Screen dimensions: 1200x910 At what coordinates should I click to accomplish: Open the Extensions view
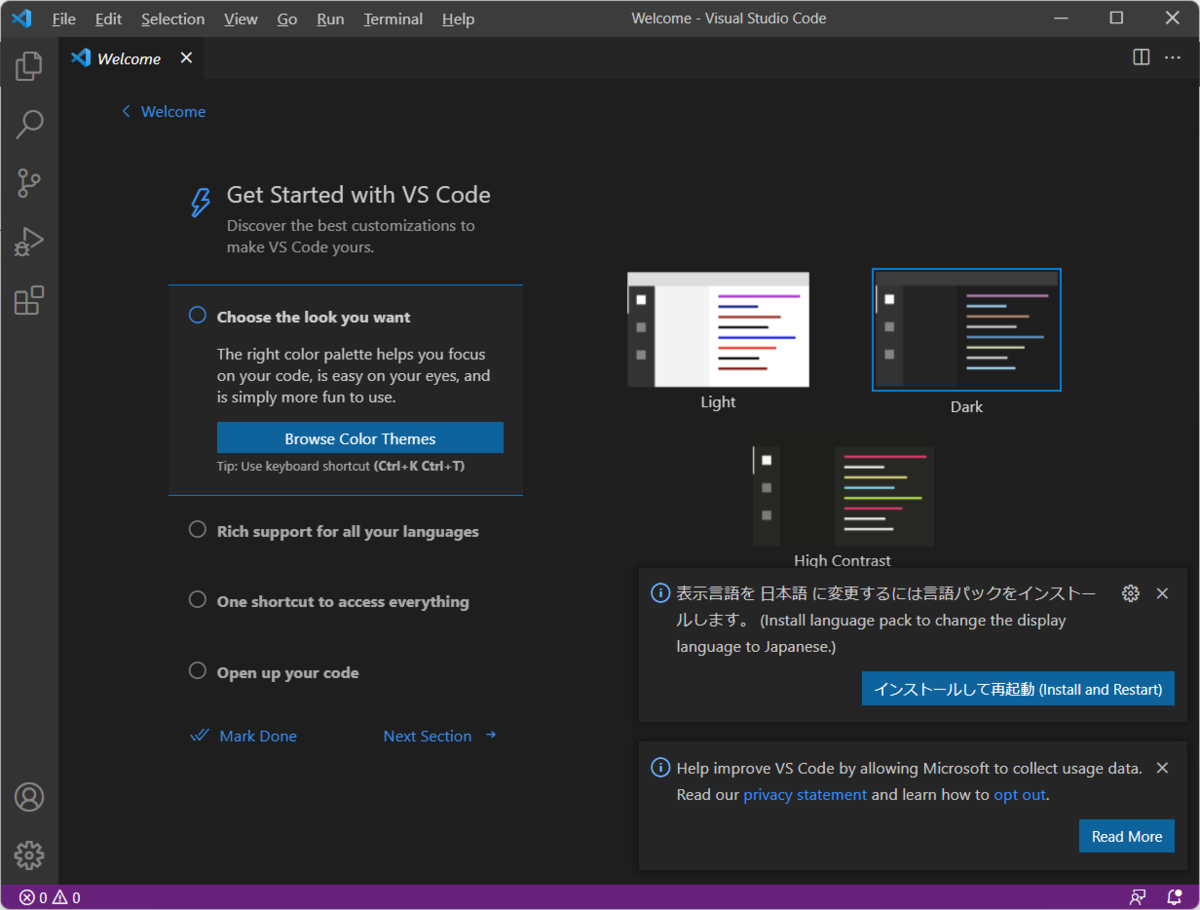pyautogui.click(x=29, y=300)
